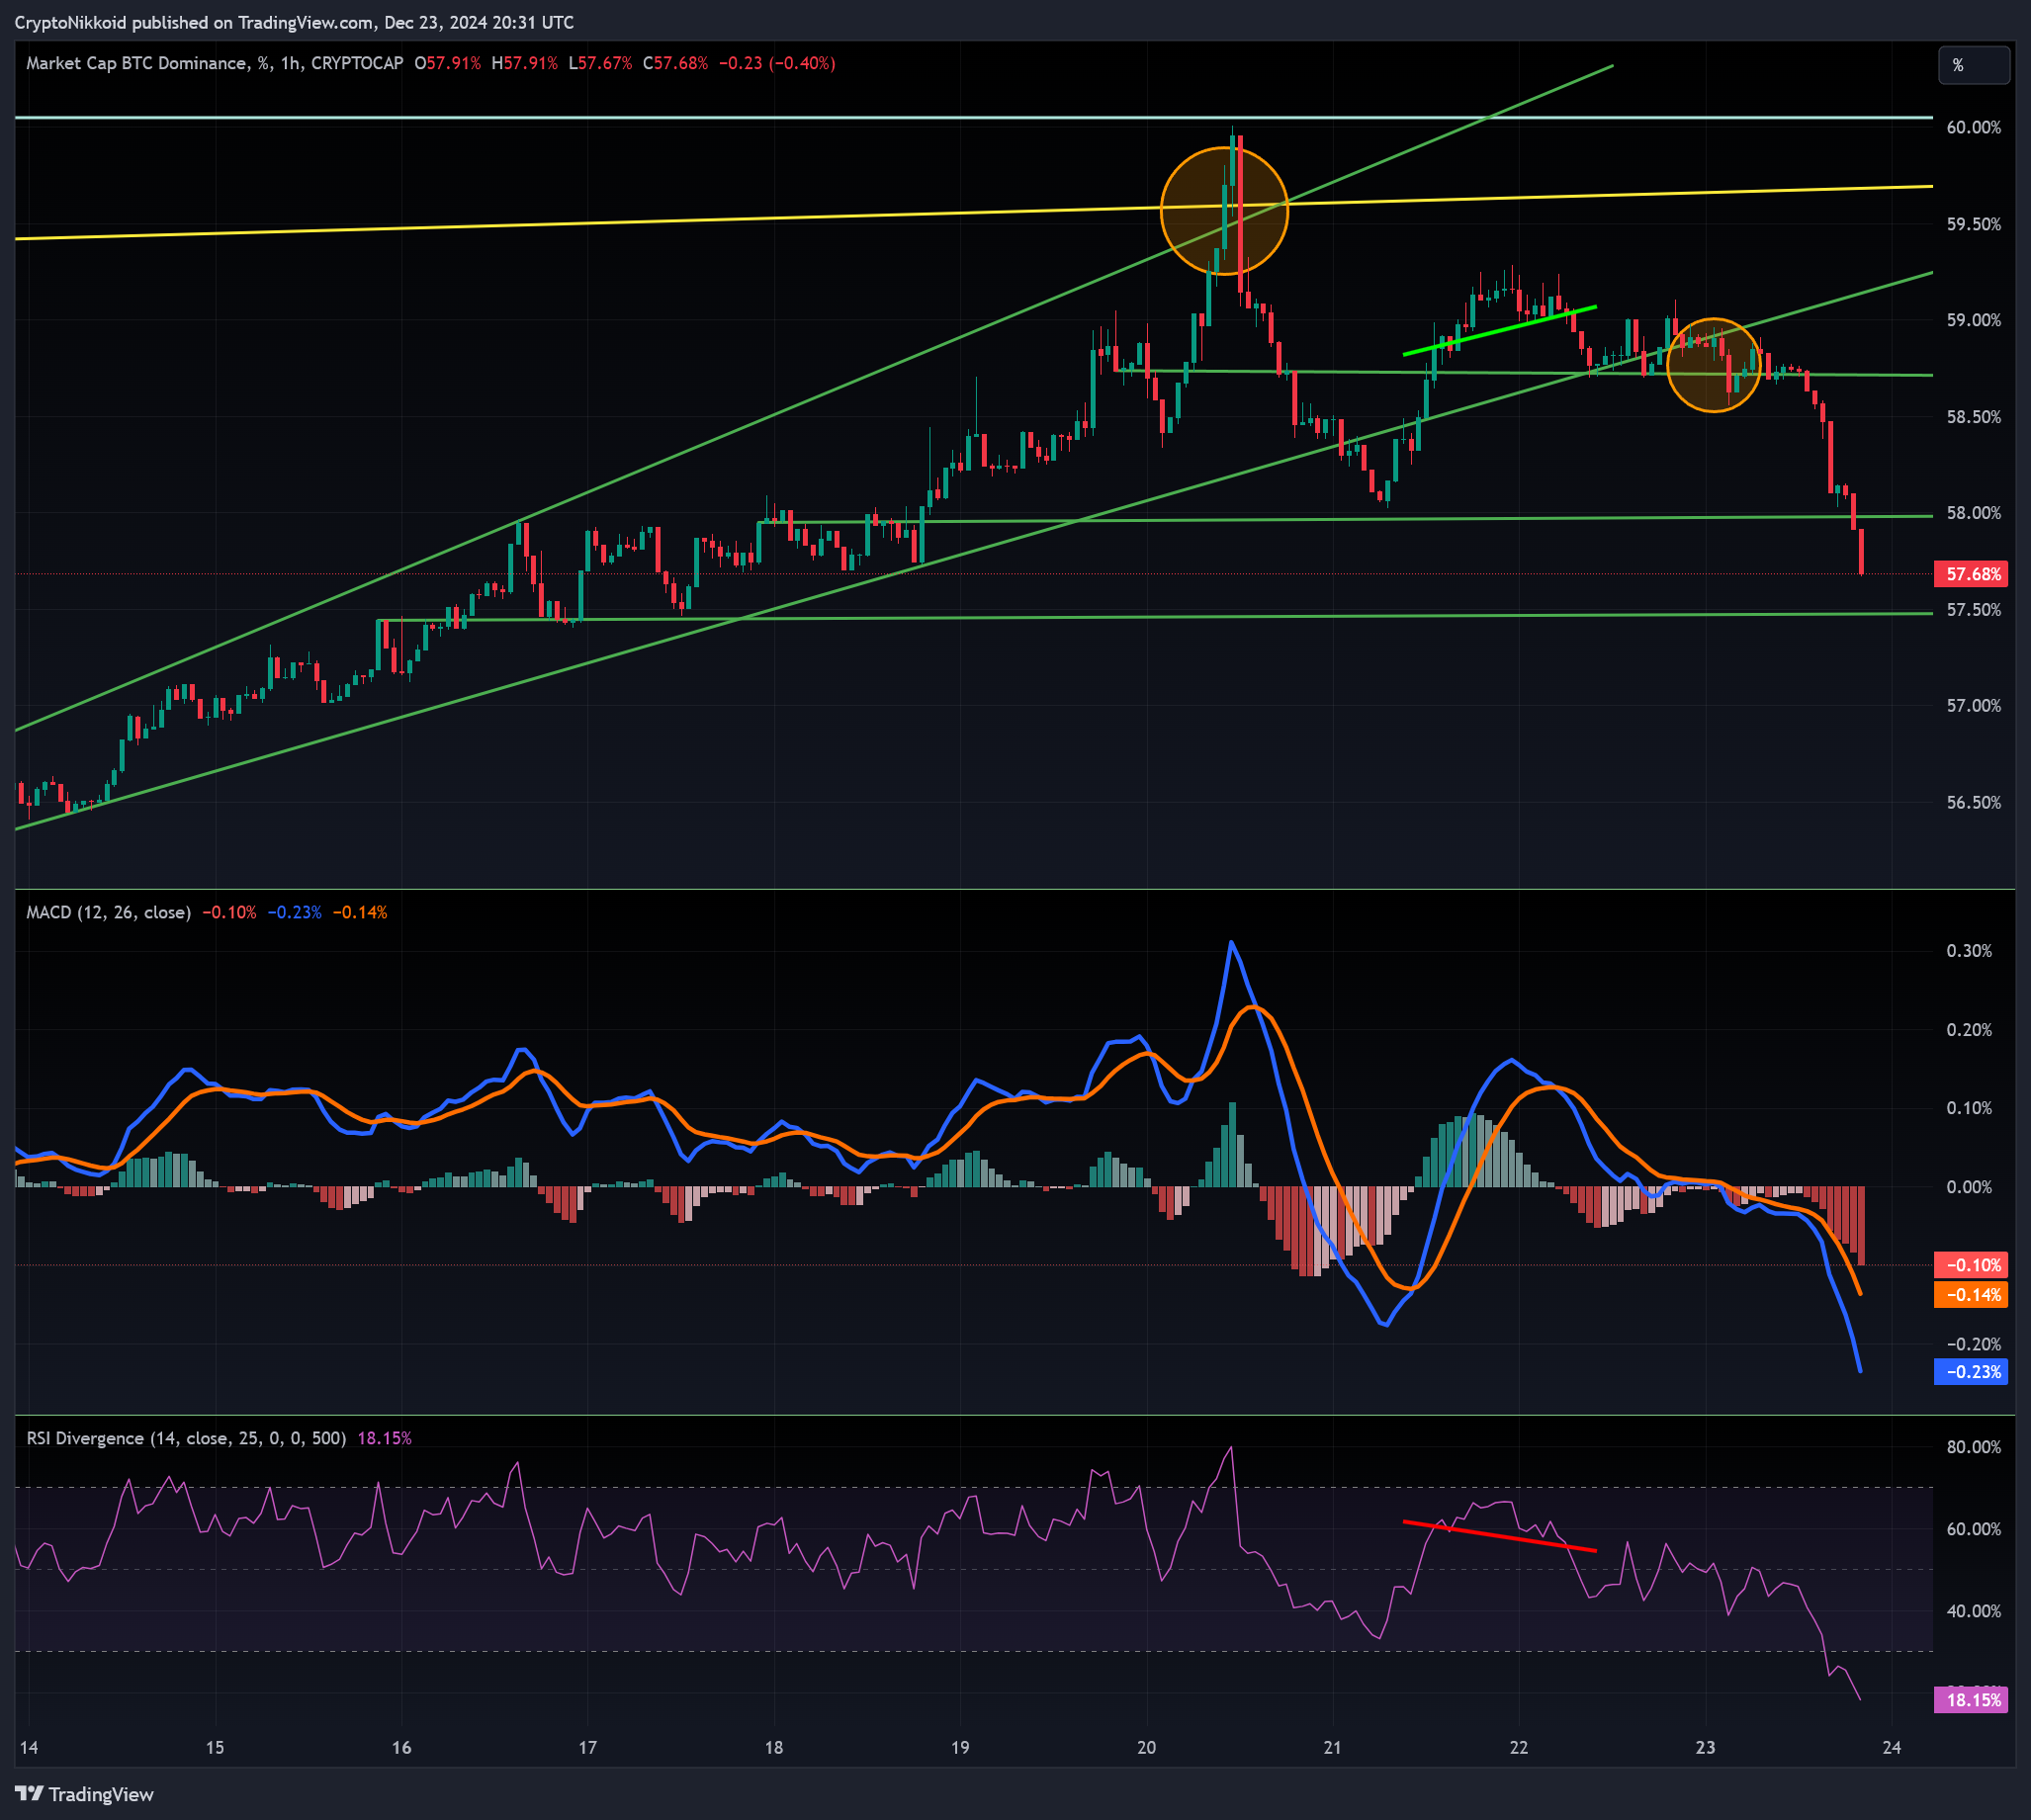
Task: Click date 23 on the time axis
Action: pyautogui.click(x=1705, y=1748)
